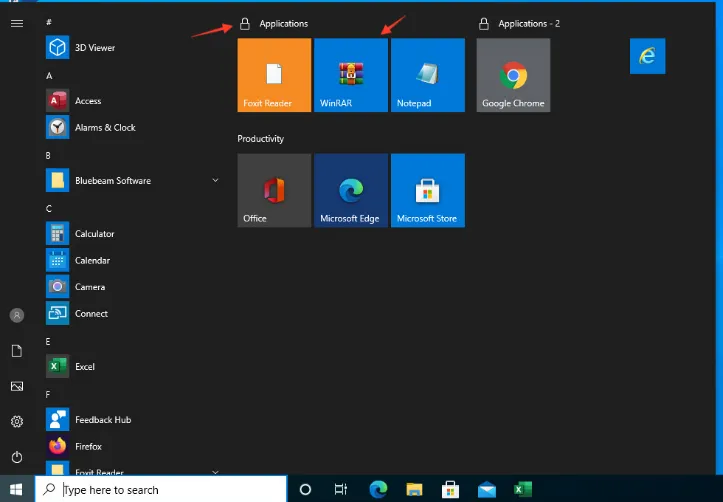
Task: Open the user account menu
Action: [17, 315]
